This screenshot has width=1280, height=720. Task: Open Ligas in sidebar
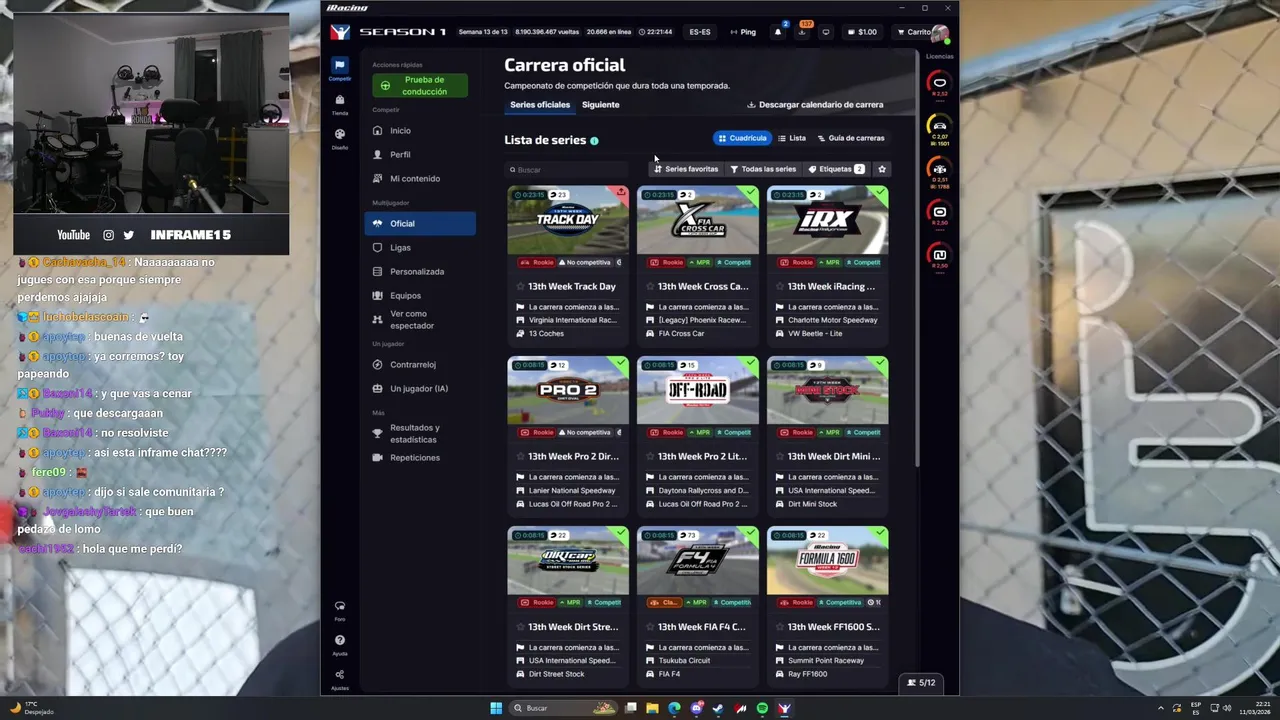(x=420, y=248)
